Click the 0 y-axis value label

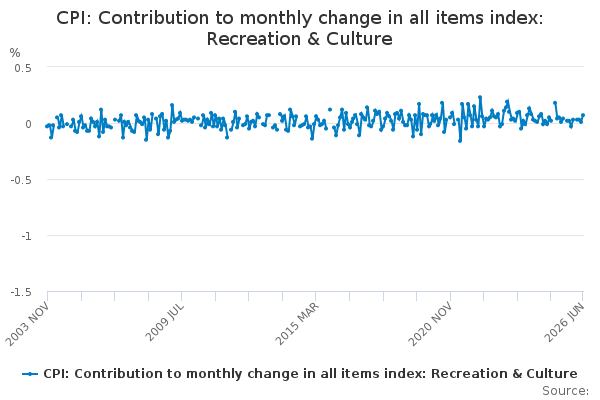coord(28,124)
